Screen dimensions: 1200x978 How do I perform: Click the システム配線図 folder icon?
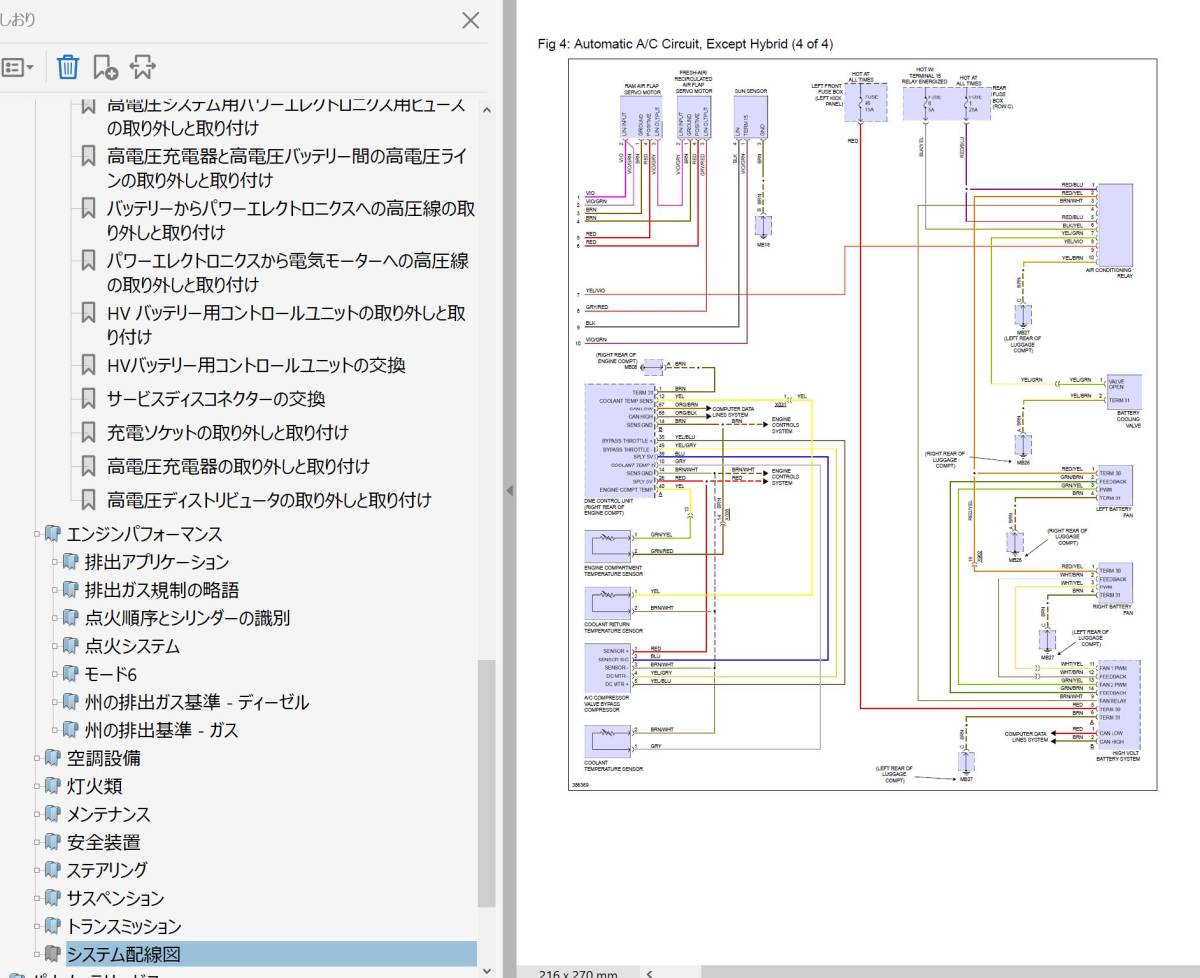point(52,954)
